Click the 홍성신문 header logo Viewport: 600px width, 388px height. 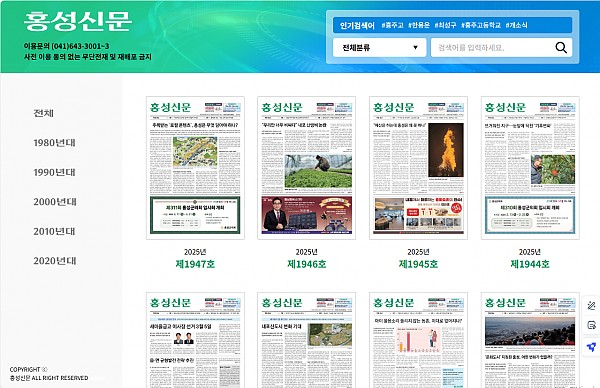(78, 21)
